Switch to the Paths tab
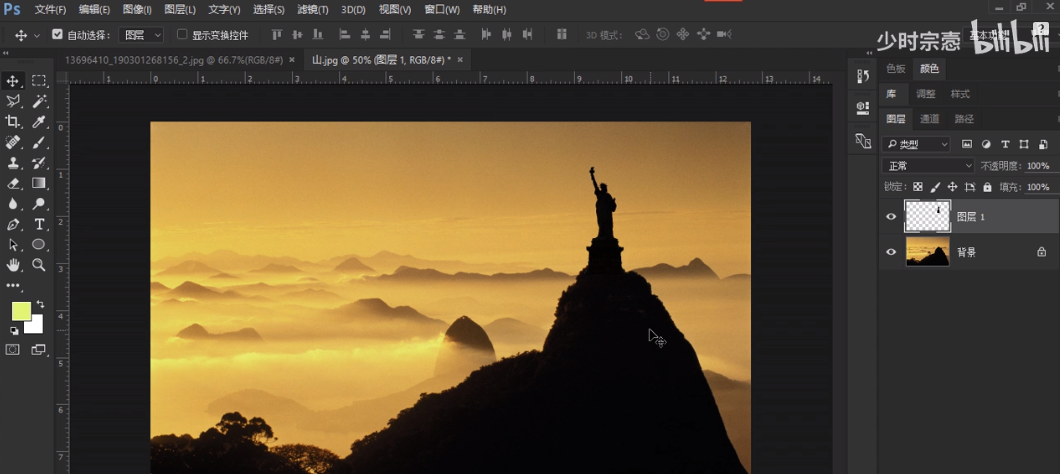This screenshot has width=1060, height=474. (964, 119)
